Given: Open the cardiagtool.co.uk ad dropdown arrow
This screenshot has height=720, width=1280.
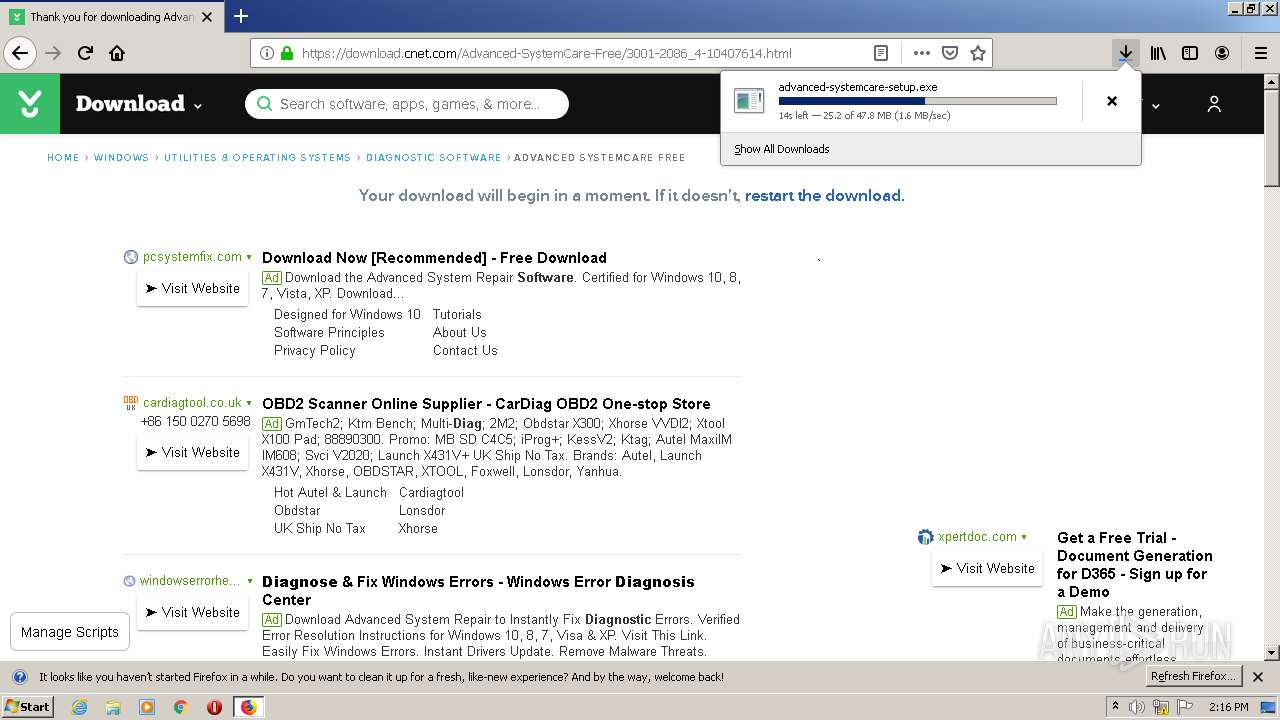Looking at the screenshot, I should (x=249, y=403).
